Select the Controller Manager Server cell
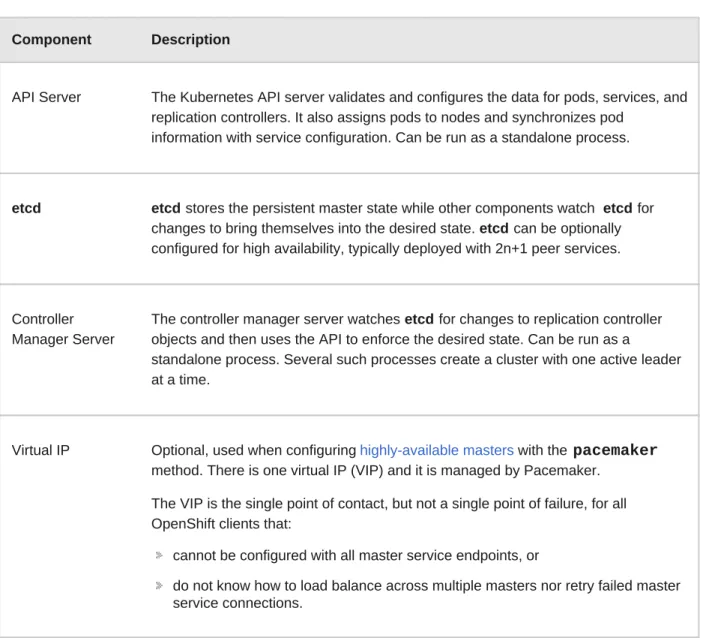The image size is (706, 638). click(x=63, y=329)
